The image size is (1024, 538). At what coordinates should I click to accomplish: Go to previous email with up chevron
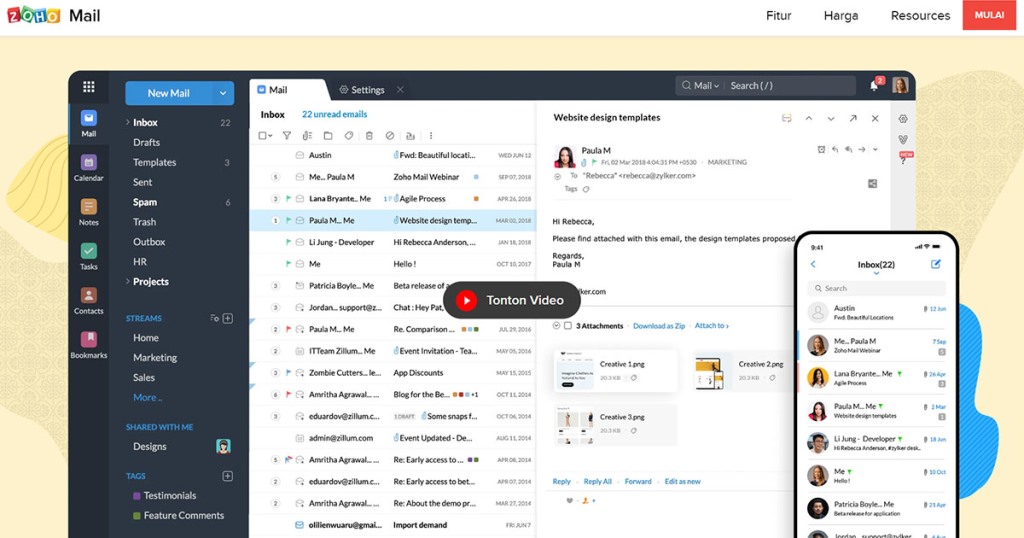808,118
